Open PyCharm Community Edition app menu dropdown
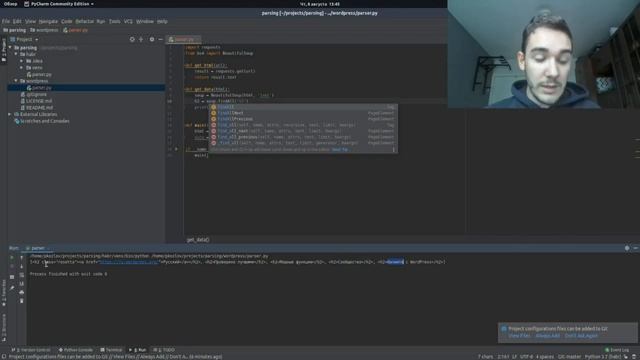 click(59, 4)
